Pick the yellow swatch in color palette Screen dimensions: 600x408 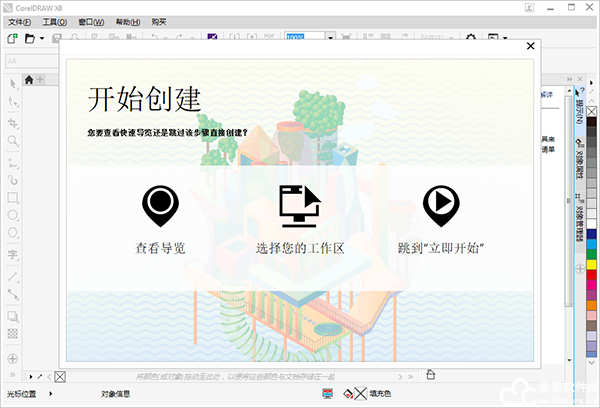tap(592, 264)
